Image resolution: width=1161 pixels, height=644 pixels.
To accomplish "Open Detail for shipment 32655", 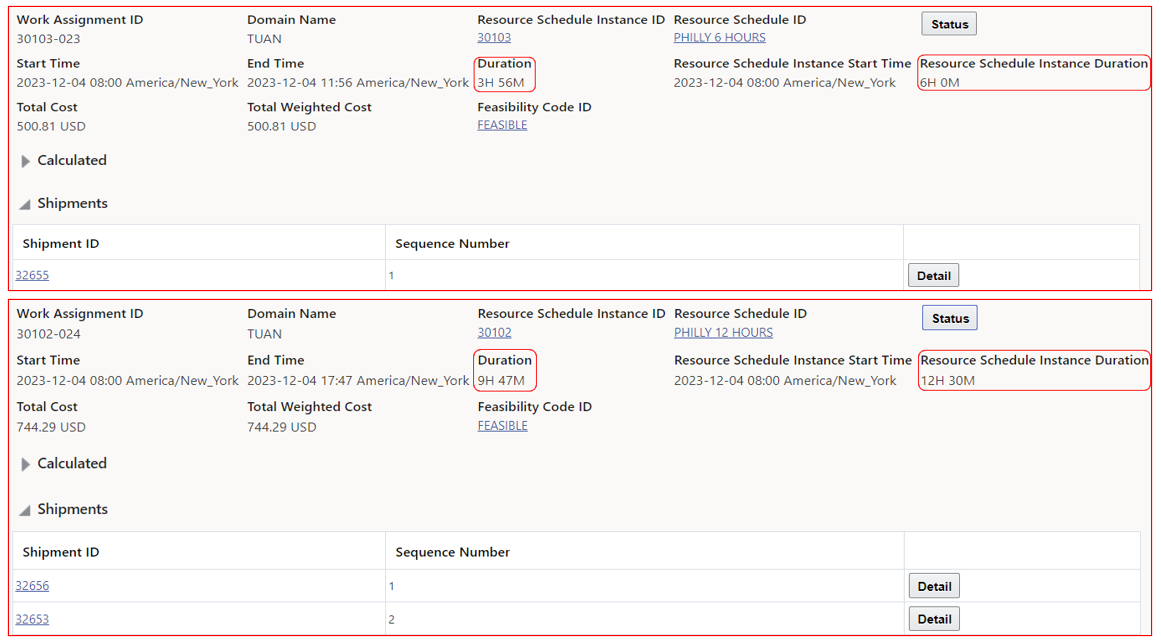I will point(933,275).
